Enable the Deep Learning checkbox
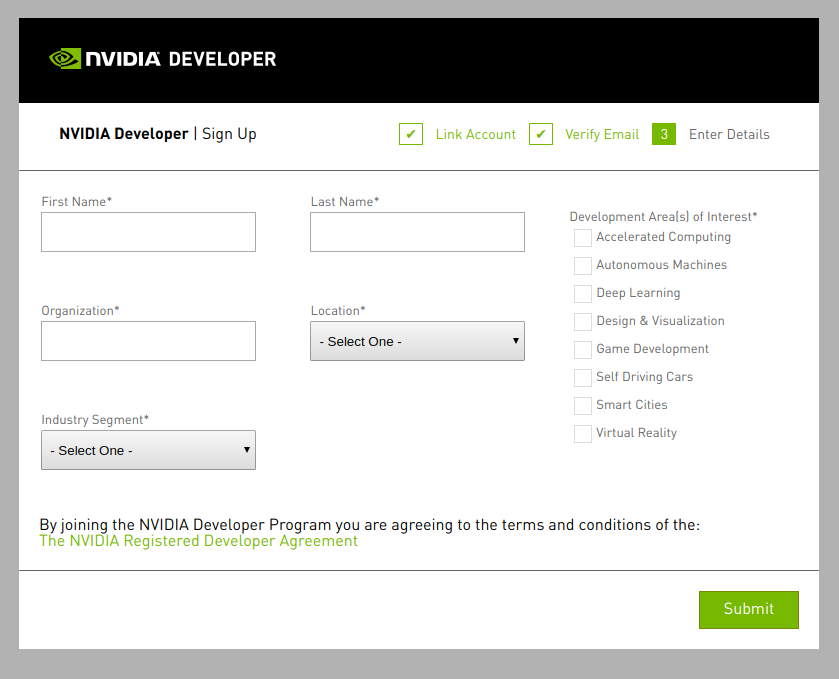 [x=583, y=294]
